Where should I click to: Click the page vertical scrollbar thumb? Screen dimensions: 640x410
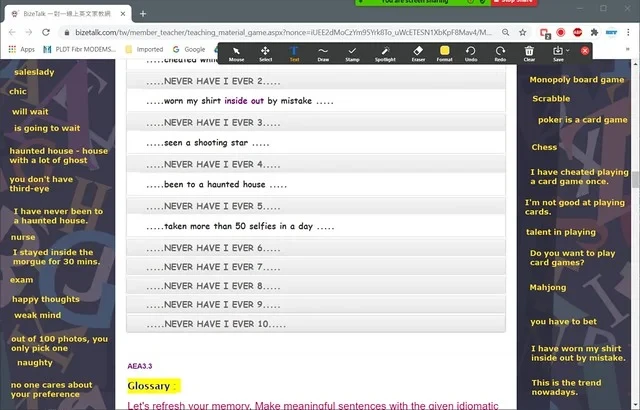coord(636,180)
